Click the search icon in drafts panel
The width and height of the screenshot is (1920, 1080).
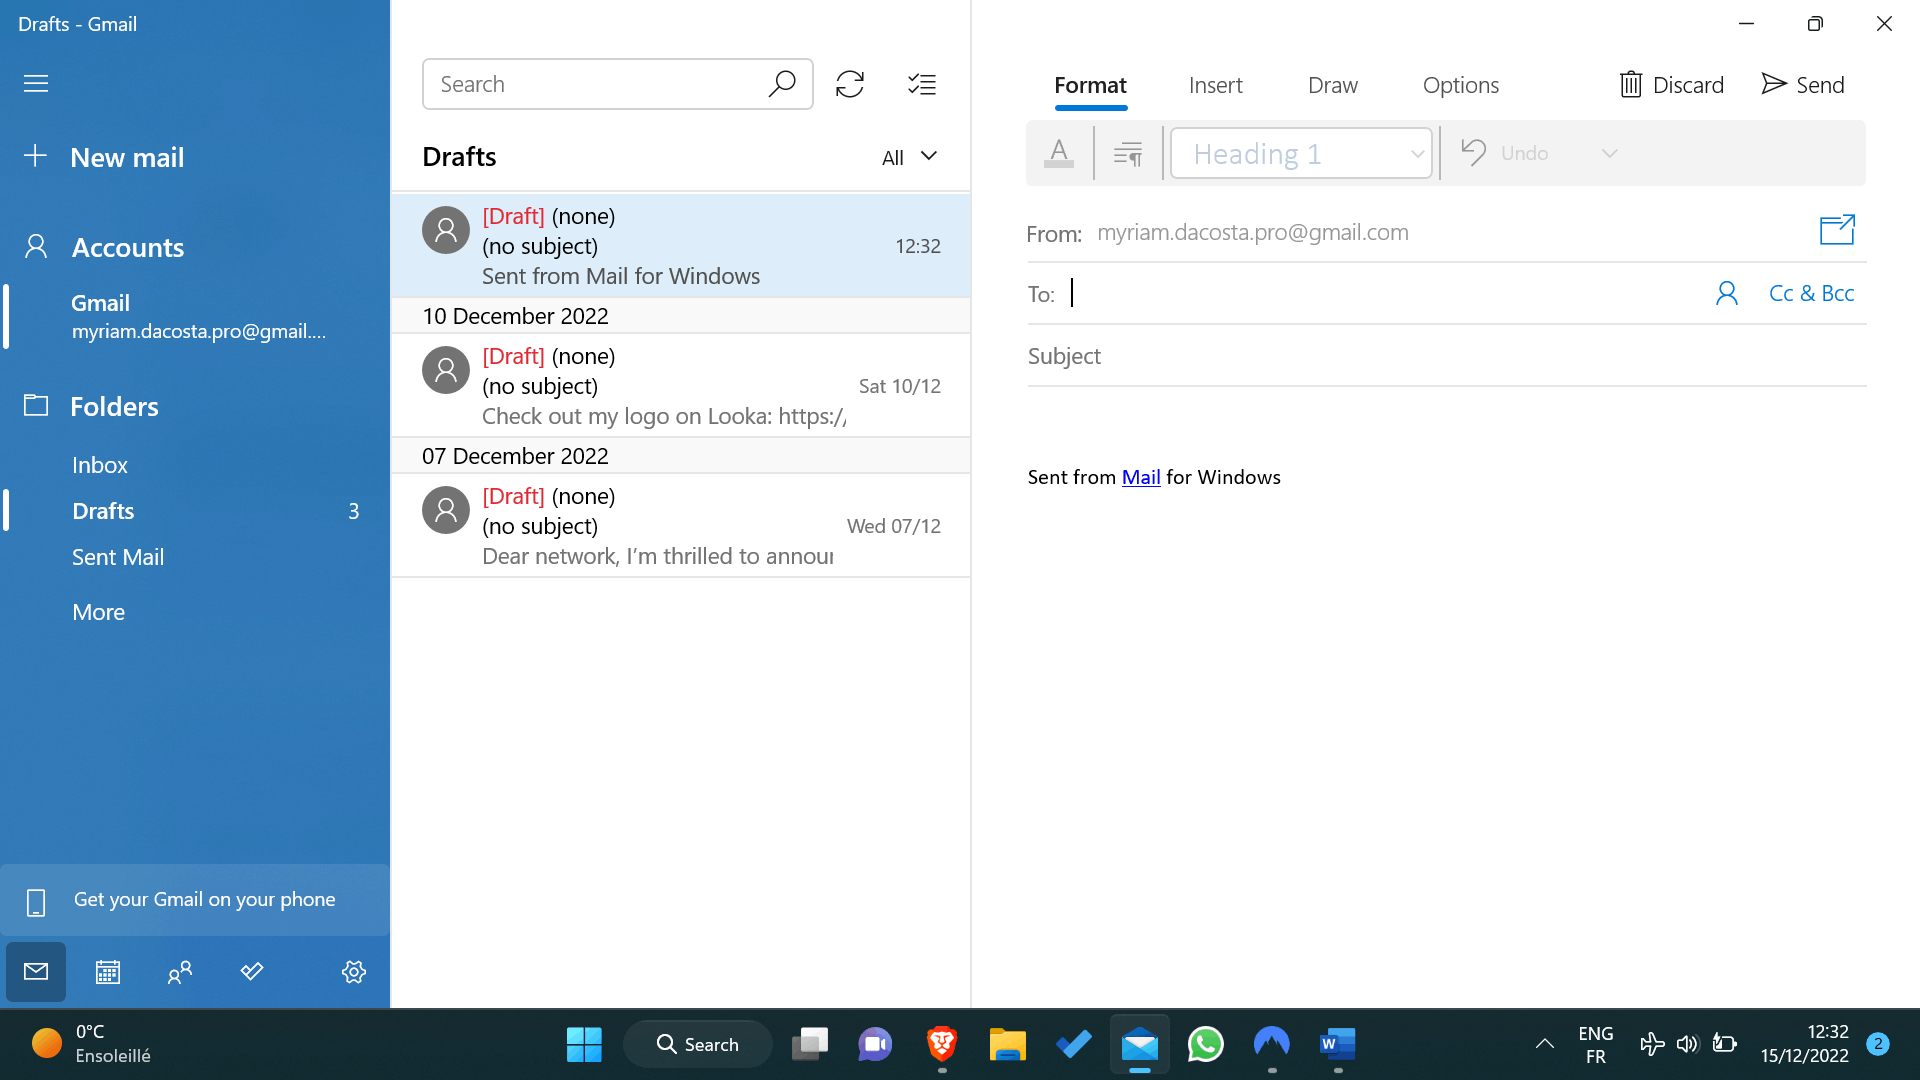(781, 83)
